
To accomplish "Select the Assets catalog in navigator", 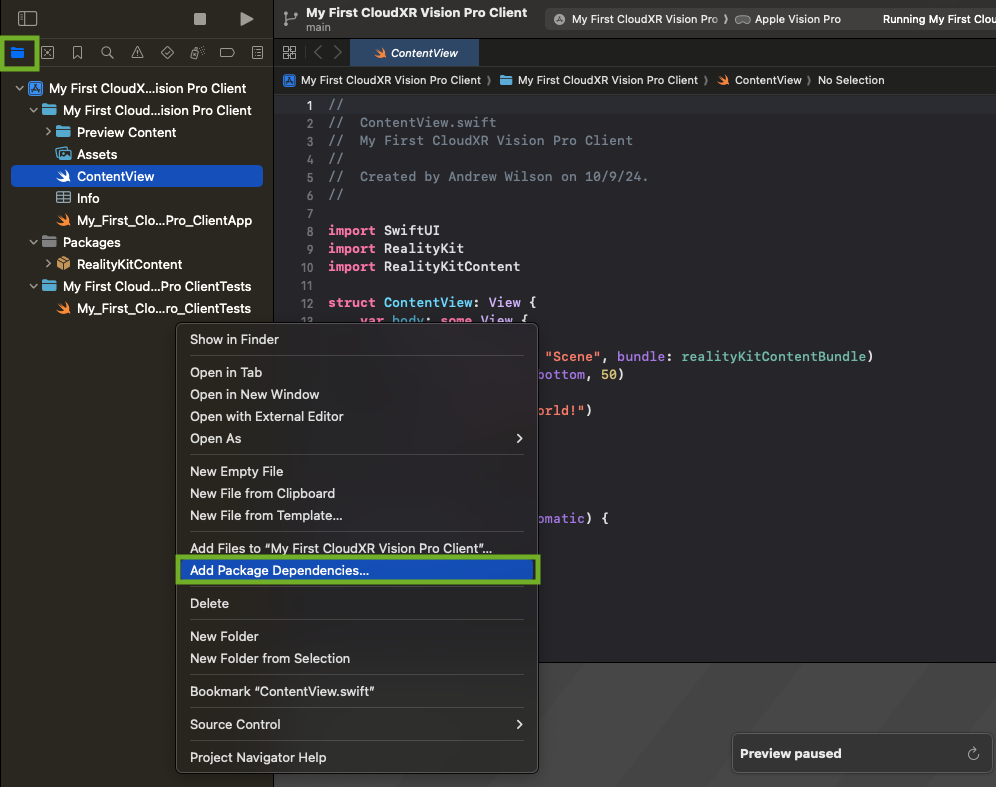I will [x=97, y=154].
